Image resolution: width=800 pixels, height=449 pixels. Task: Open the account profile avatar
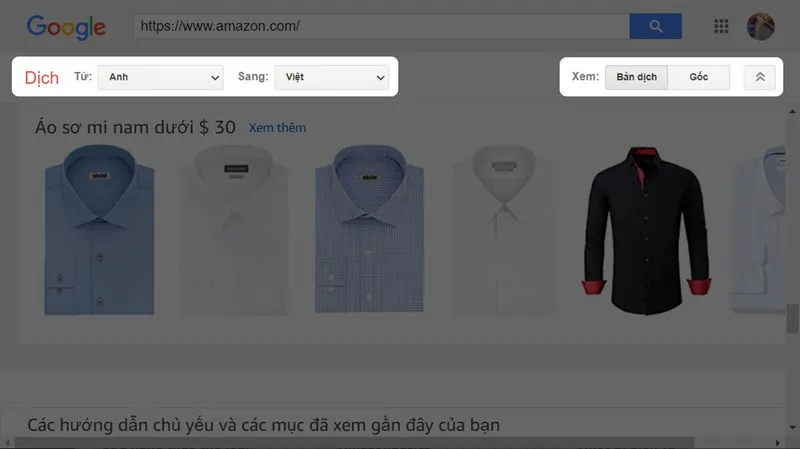[x=761, y=26]
